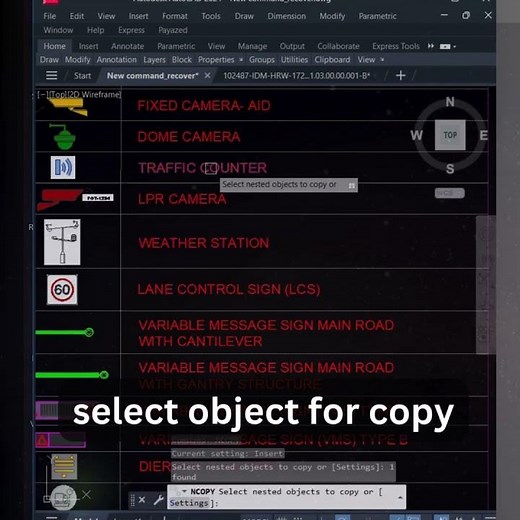The width and height of the screenshot is (520, 520).
Task: Switch to the Collaborate ribbon tab
Action: 338,46
